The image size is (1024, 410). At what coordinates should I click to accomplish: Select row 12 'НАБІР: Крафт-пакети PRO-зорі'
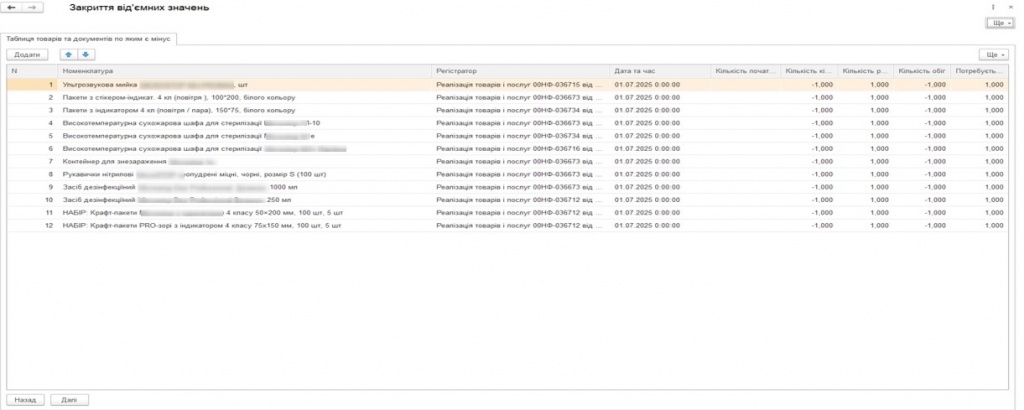pyautogui.click(x=200, y=226)
